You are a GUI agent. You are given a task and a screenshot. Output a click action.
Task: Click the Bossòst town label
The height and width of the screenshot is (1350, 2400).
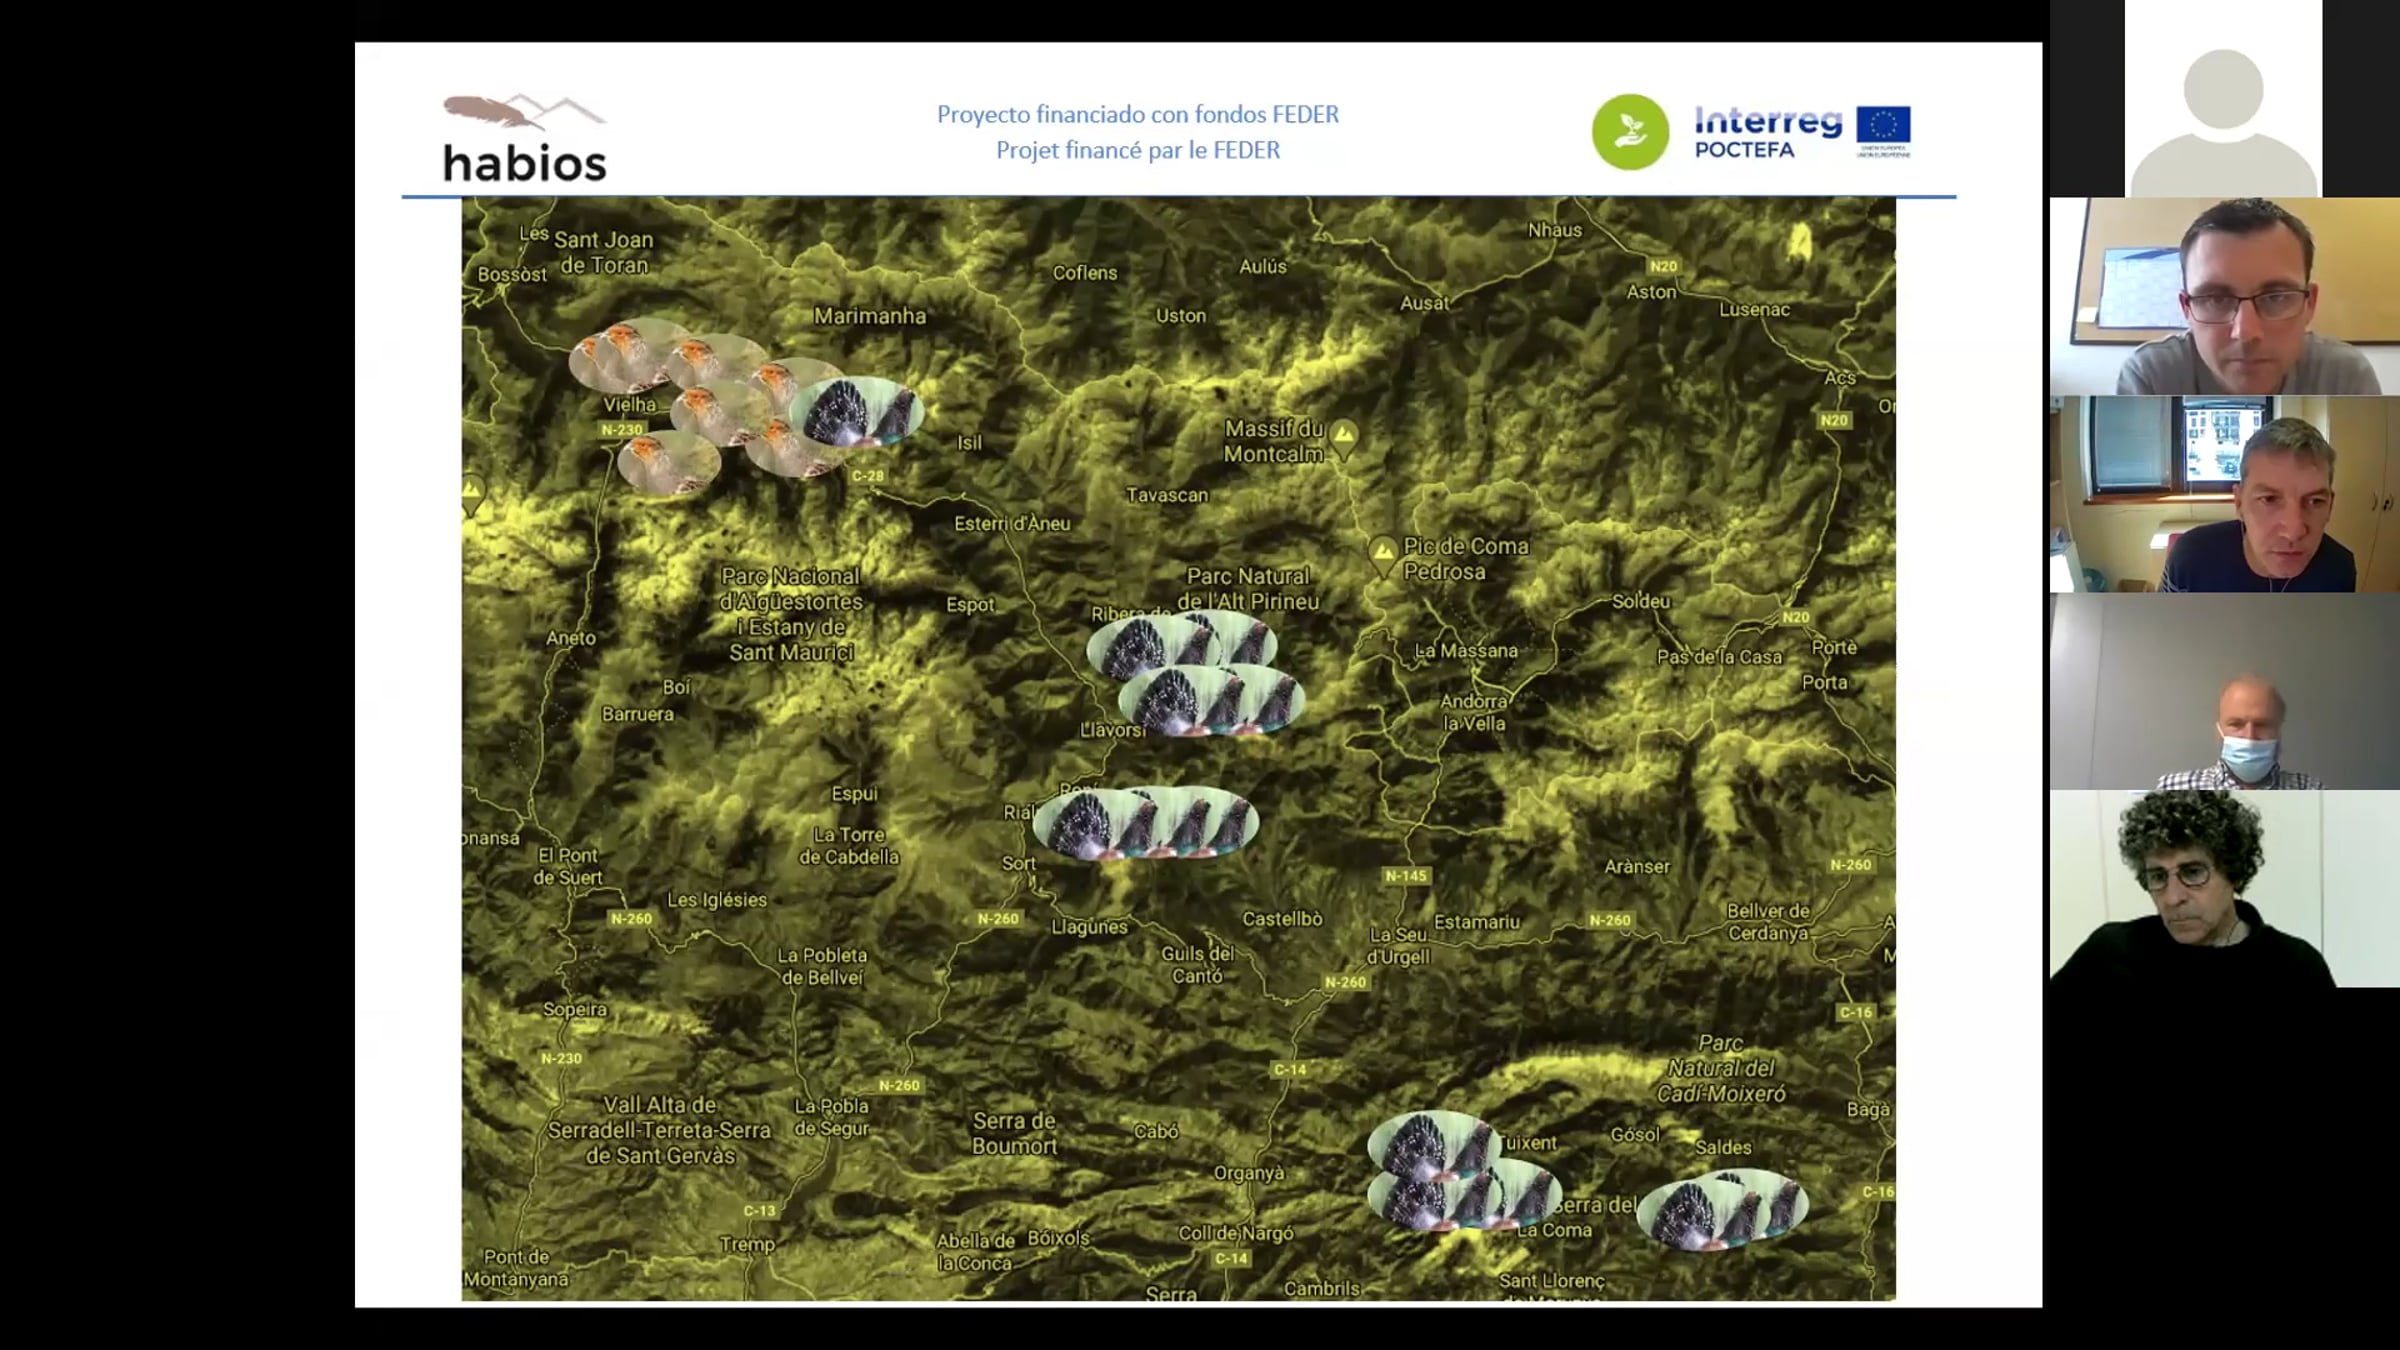[512, 274]
